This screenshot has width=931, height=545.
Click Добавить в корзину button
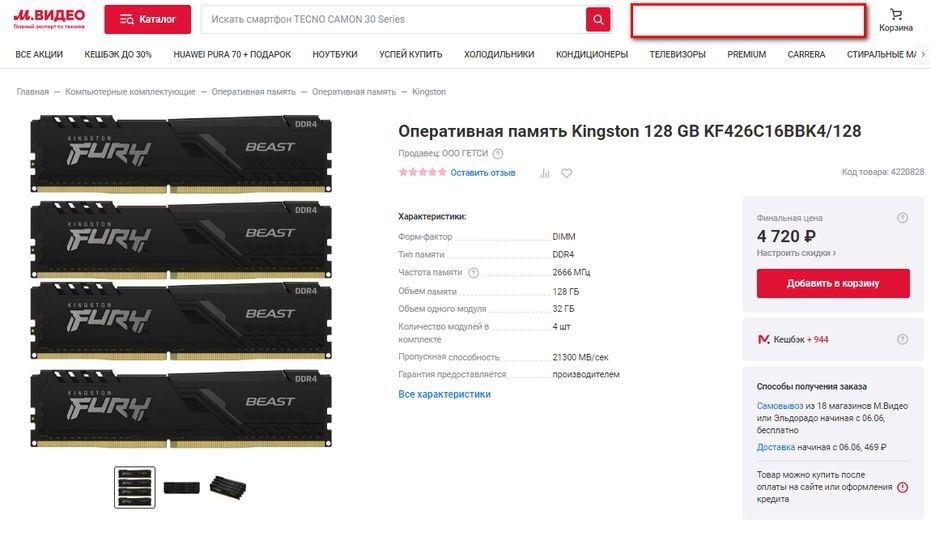point(833,283)
